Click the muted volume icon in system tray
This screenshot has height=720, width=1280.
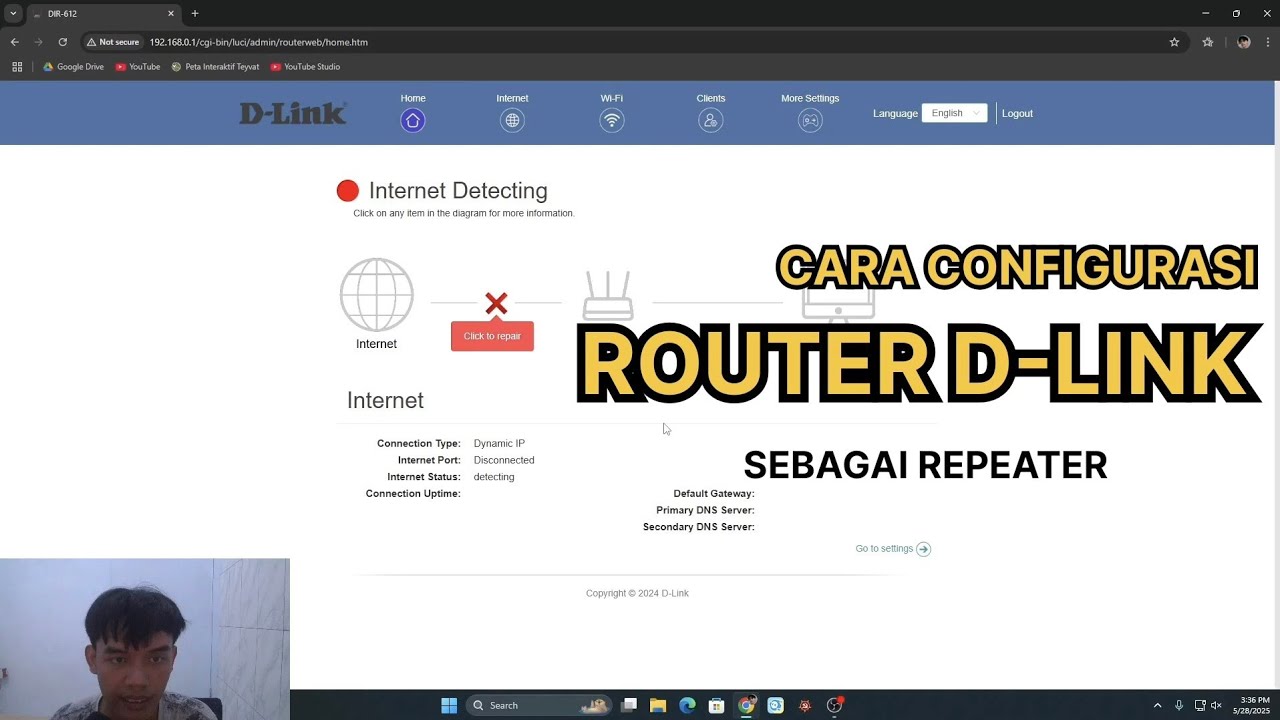[x=1217, y=705]
